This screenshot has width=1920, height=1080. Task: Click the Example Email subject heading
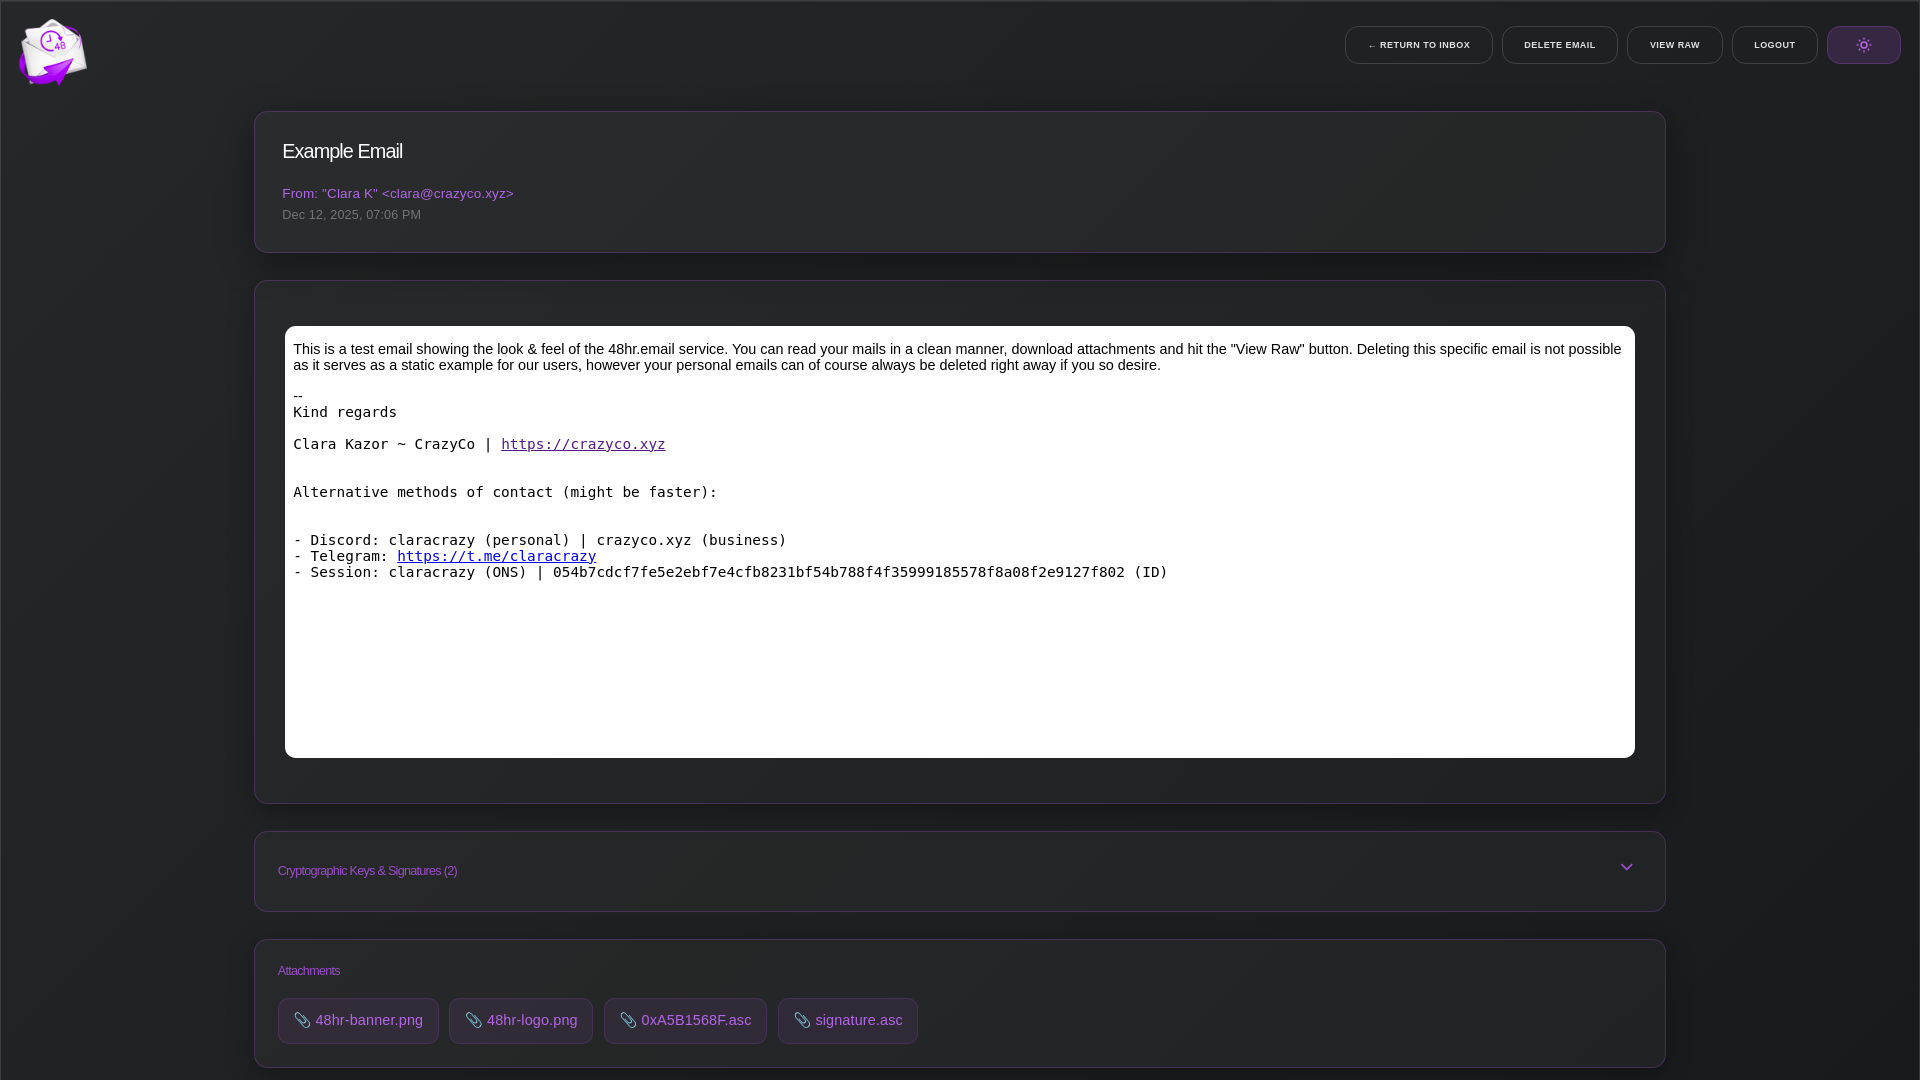click(x=342, y=151)
